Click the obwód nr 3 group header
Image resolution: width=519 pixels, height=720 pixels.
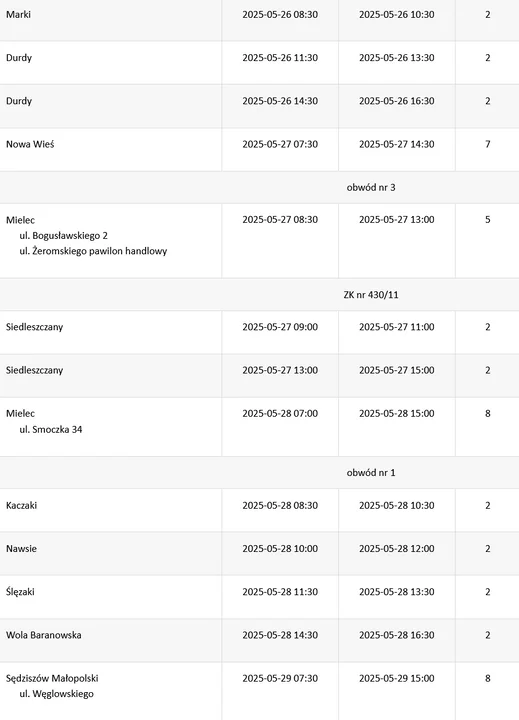(260, 187)
